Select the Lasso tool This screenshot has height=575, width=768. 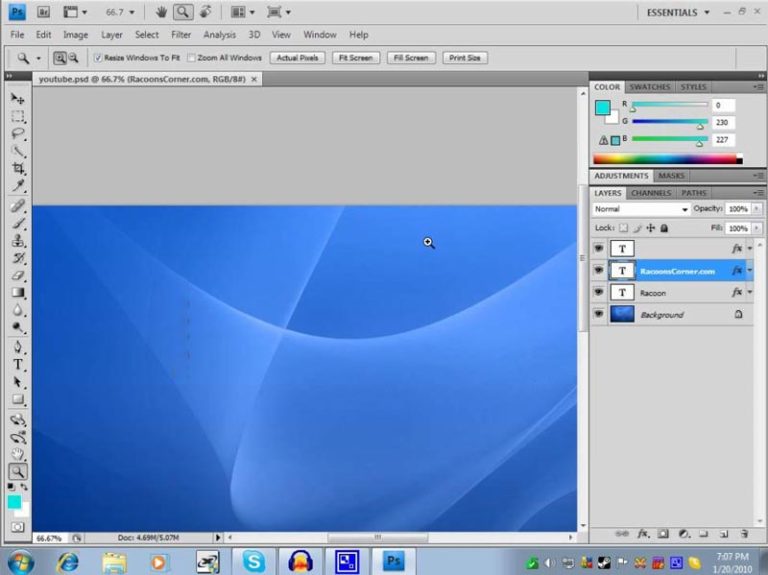(x=18, y=134)
